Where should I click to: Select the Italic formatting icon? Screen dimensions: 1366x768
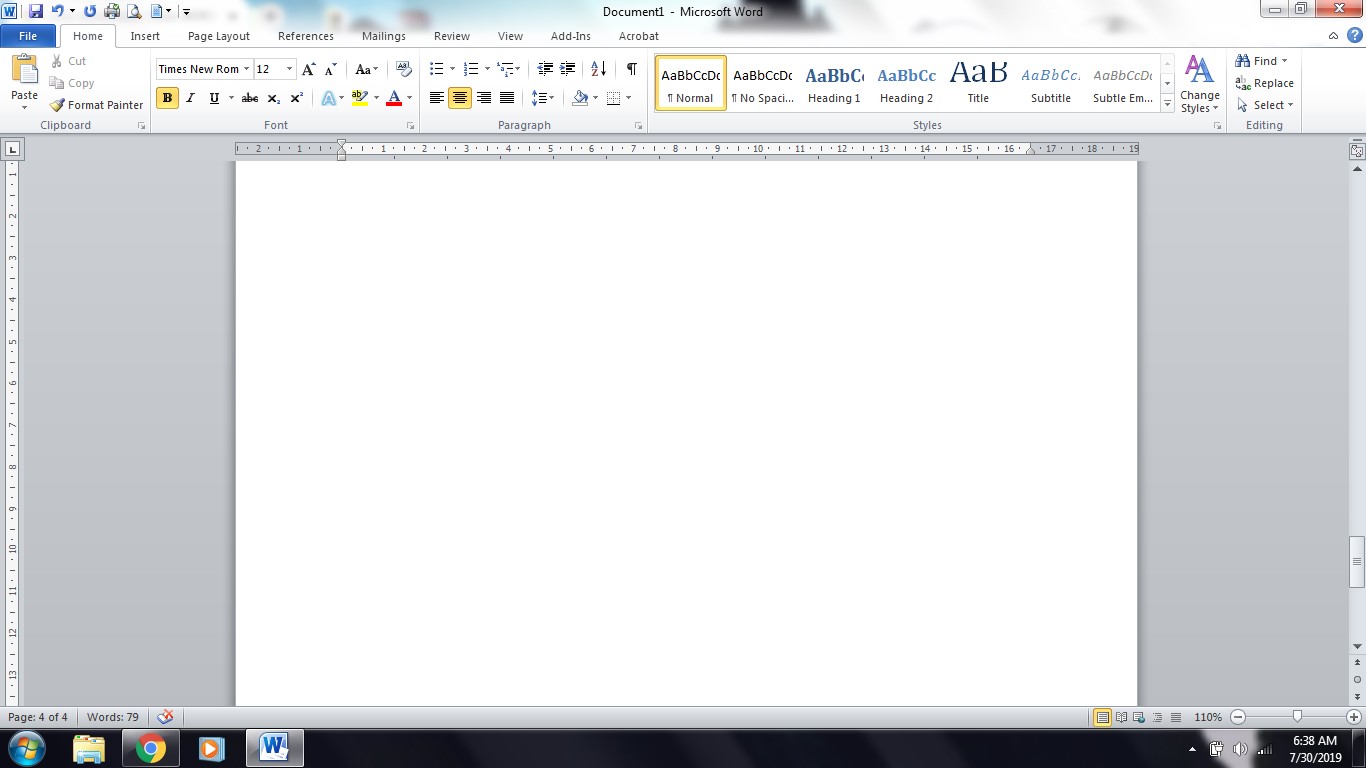coord(190,98)
